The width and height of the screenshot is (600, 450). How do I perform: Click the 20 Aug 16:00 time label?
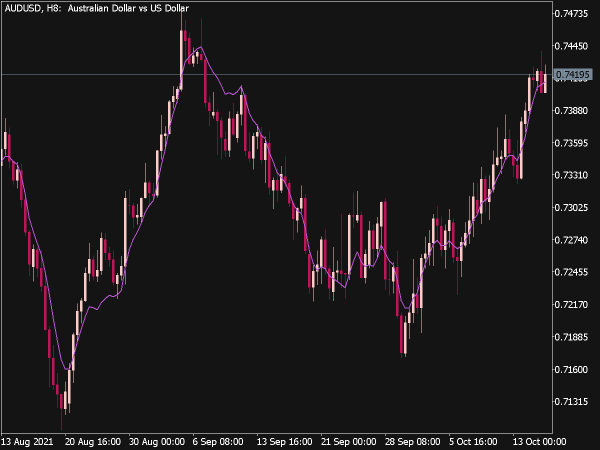pyautogui.click(x=93, y=442)
